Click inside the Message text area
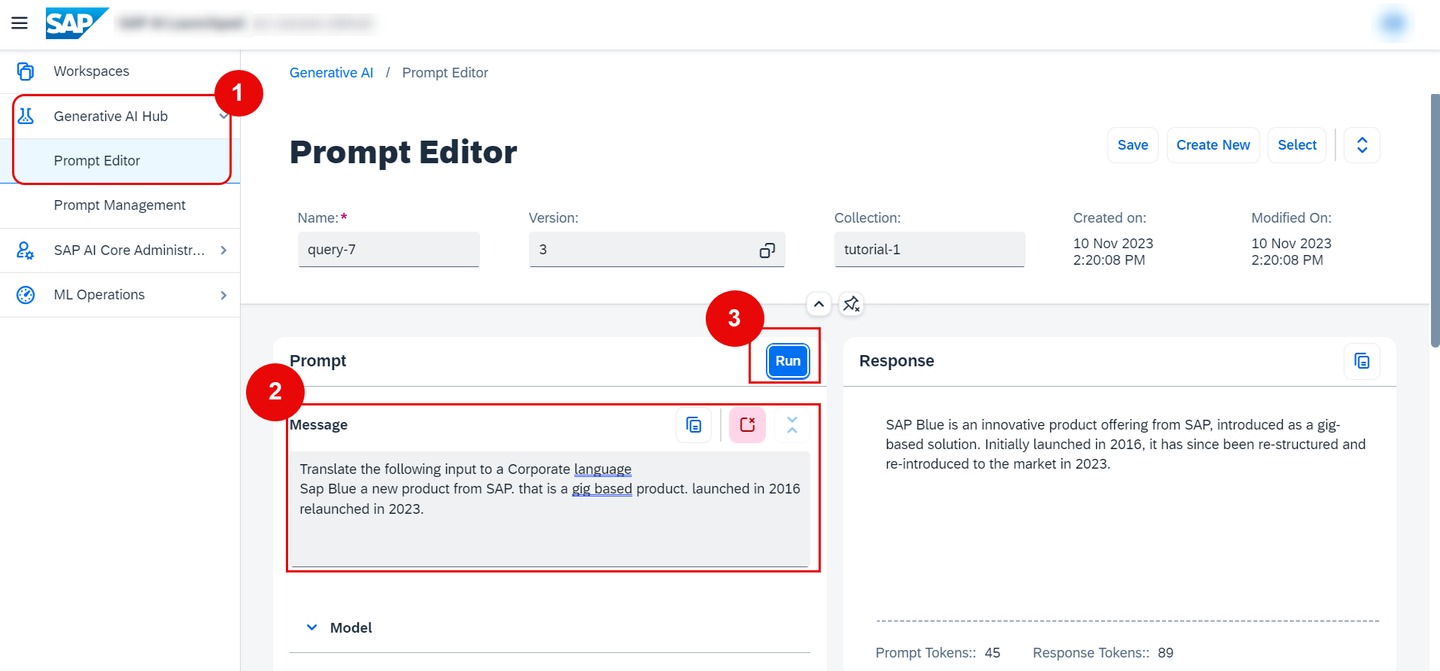 (x=550, y=509)
